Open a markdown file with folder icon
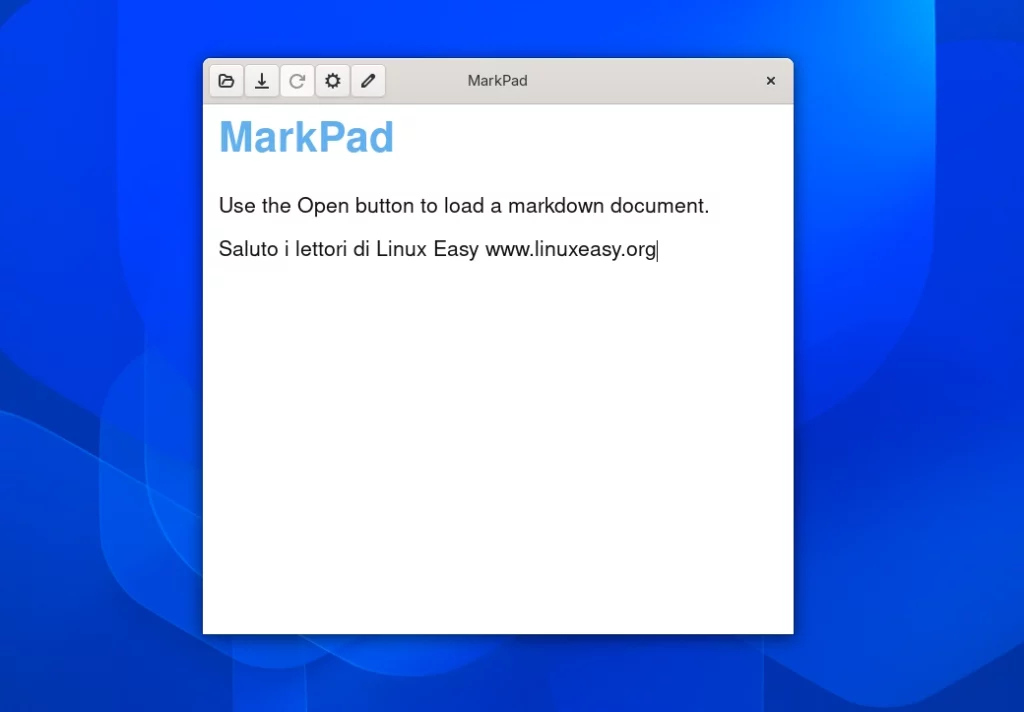 [x=227, y=81]
